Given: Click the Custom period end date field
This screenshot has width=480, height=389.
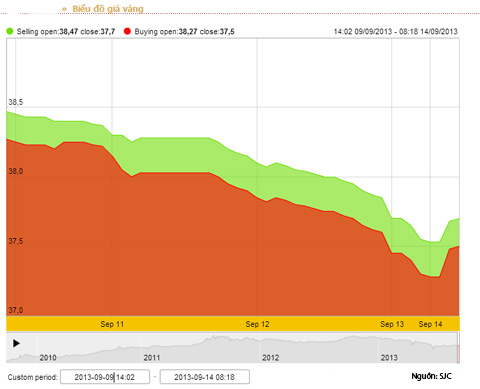Looking at the screenshot, I should pyautogui.click(x=204, y=377).
